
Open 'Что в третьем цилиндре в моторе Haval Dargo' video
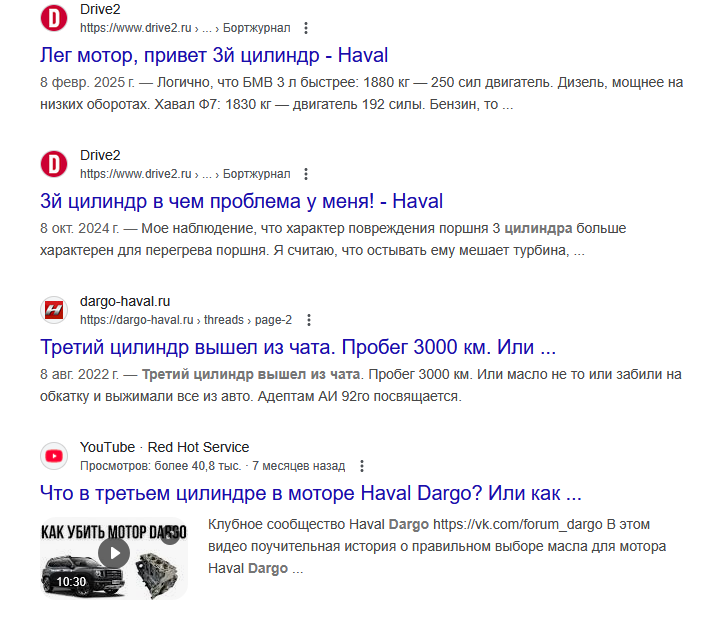coord(311,494)
